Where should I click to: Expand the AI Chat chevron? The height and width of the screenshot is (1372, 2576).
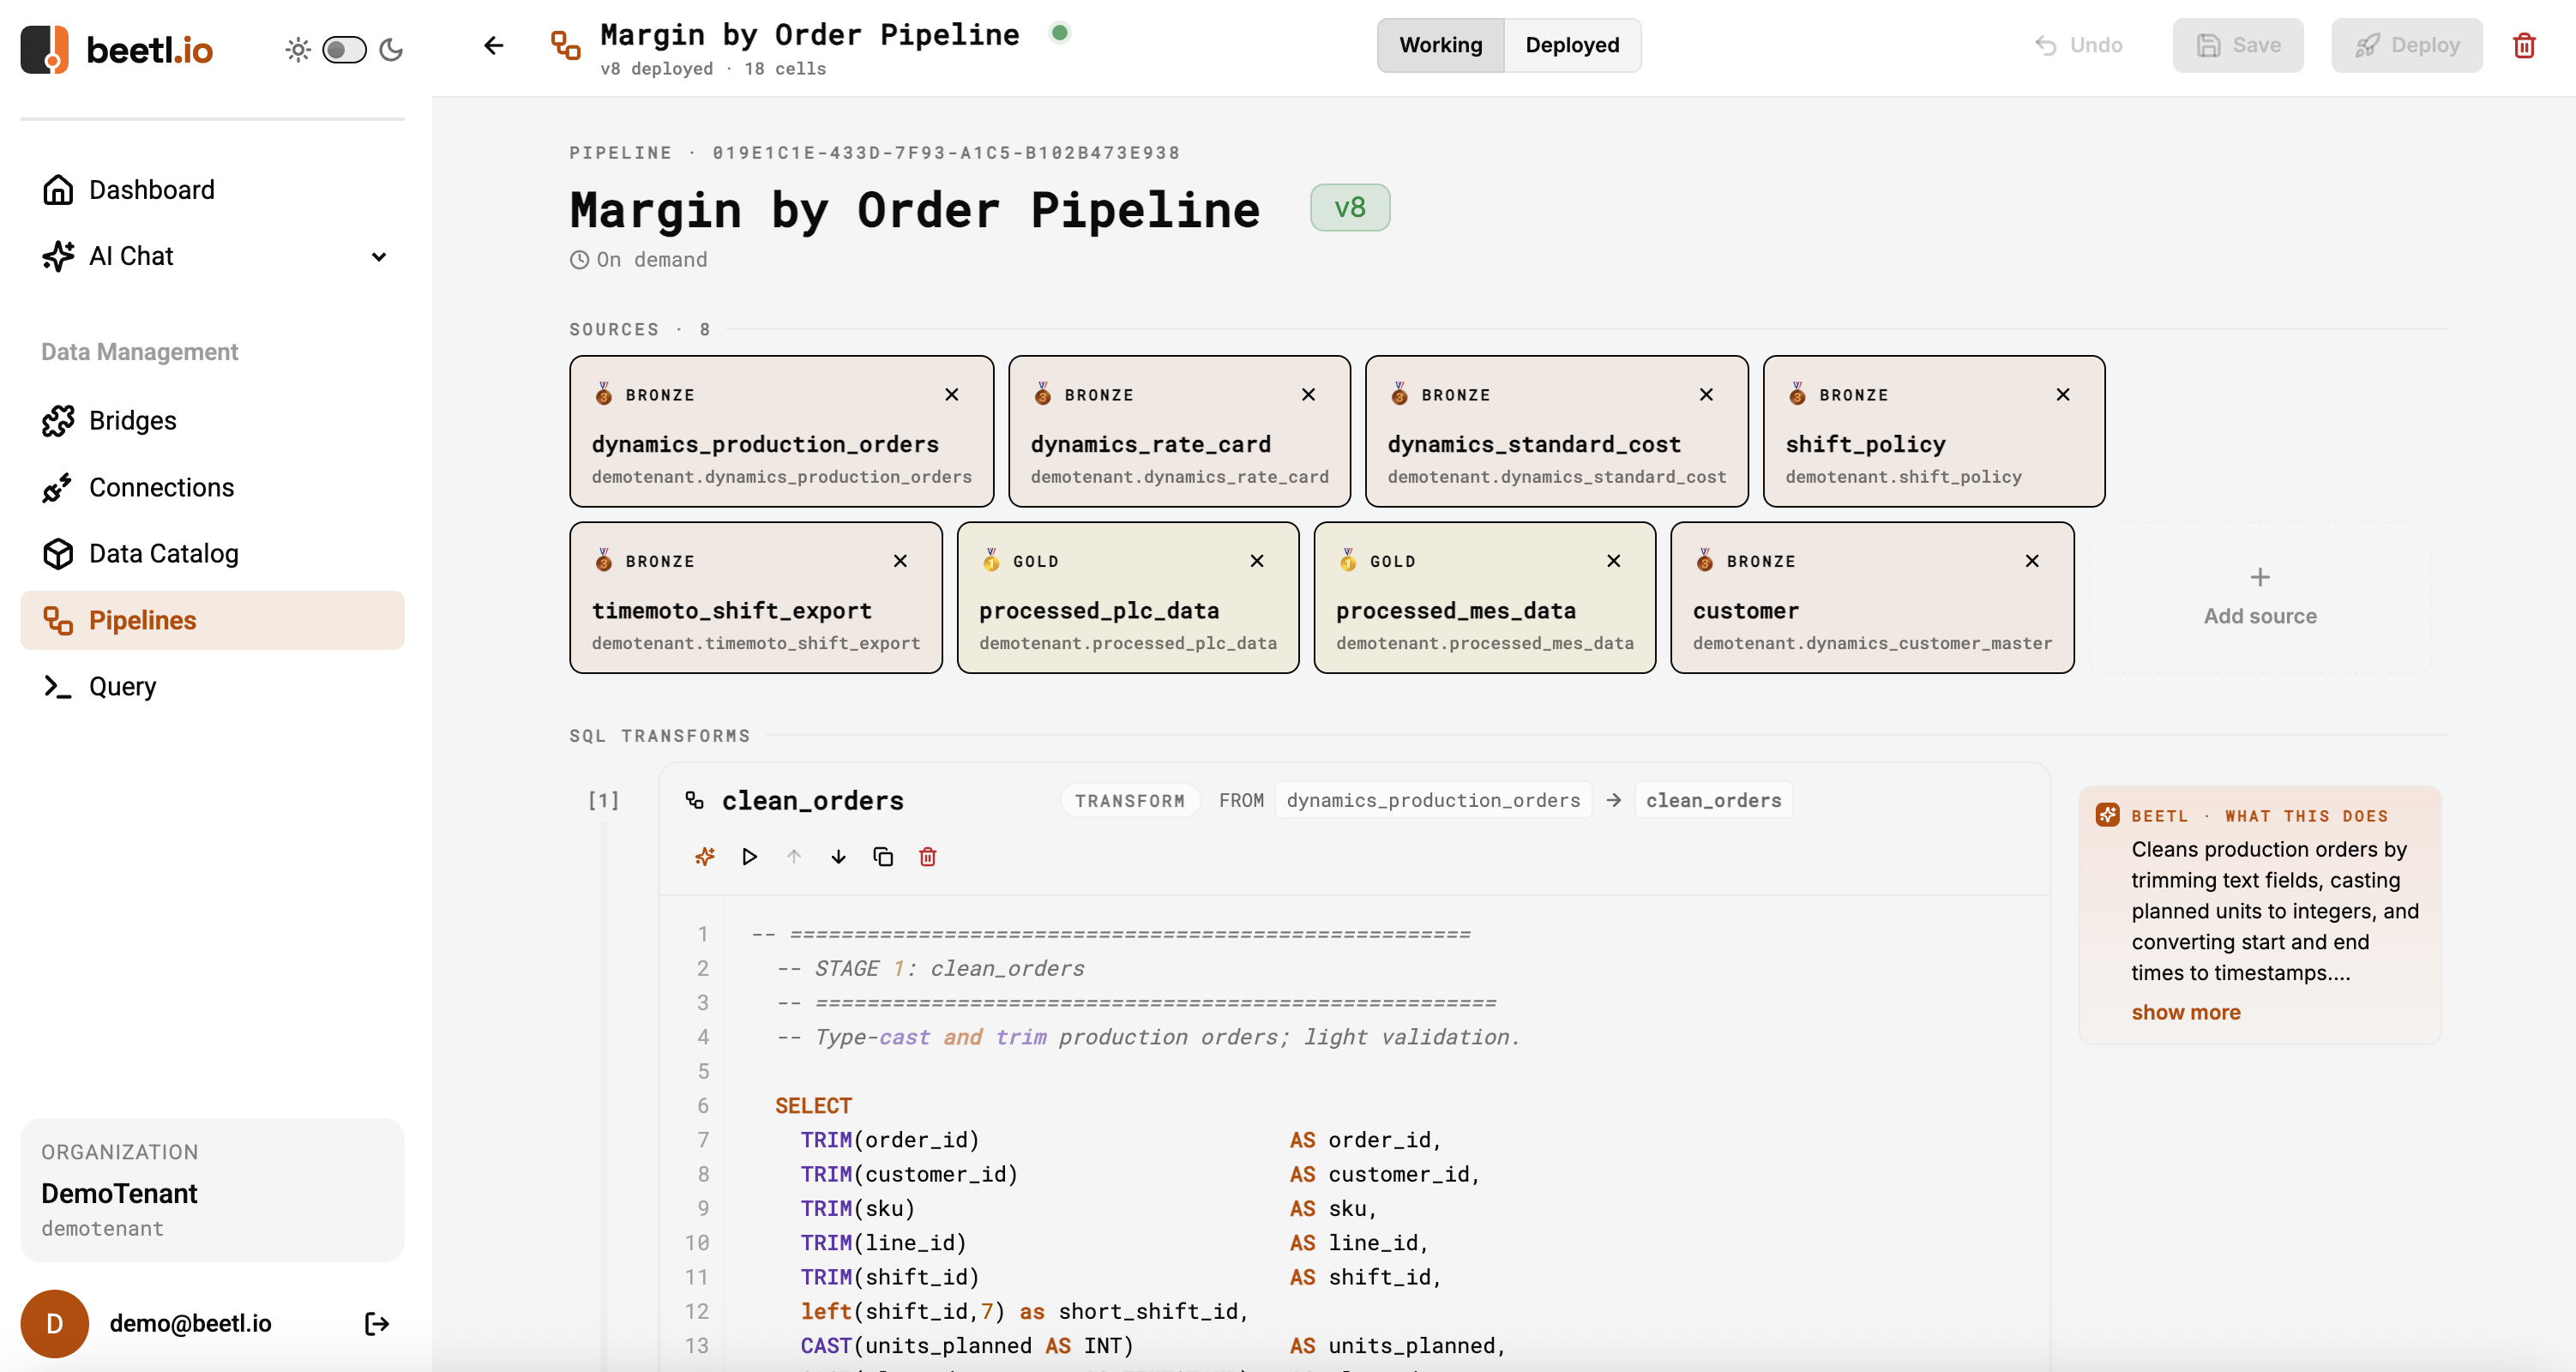(379, 257)
